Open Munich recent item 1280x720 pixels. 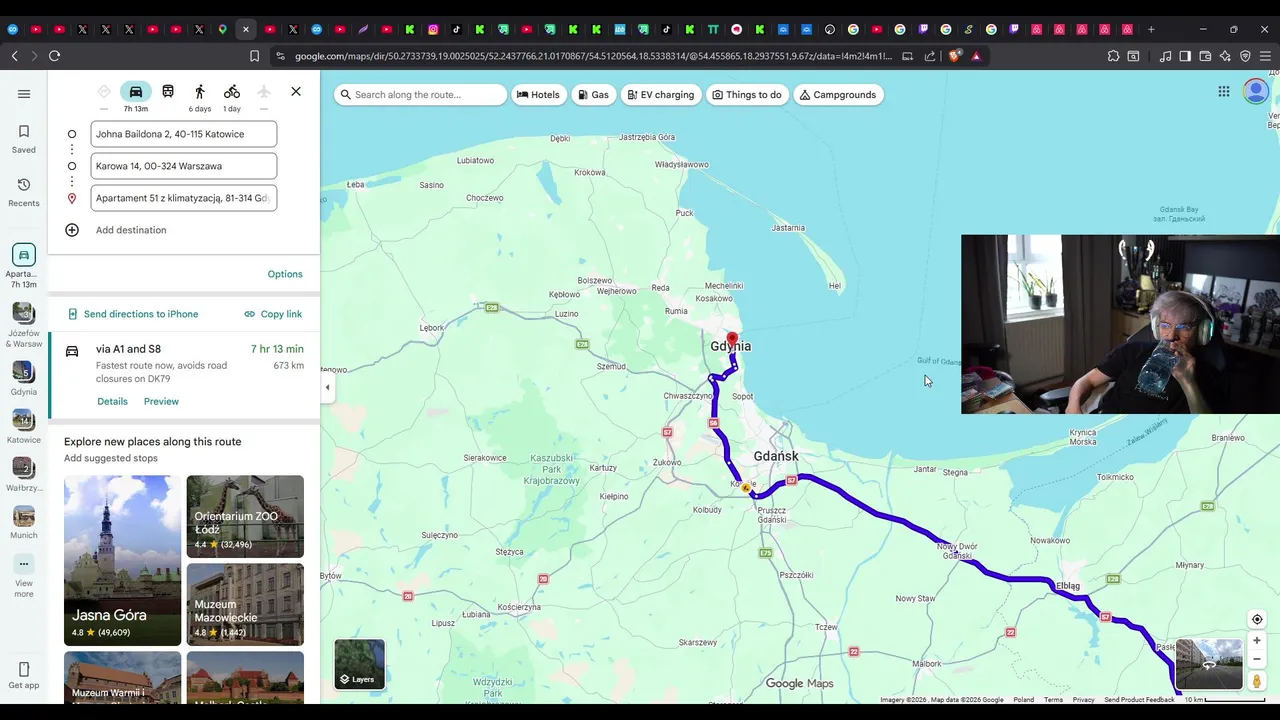click(24, 522)
